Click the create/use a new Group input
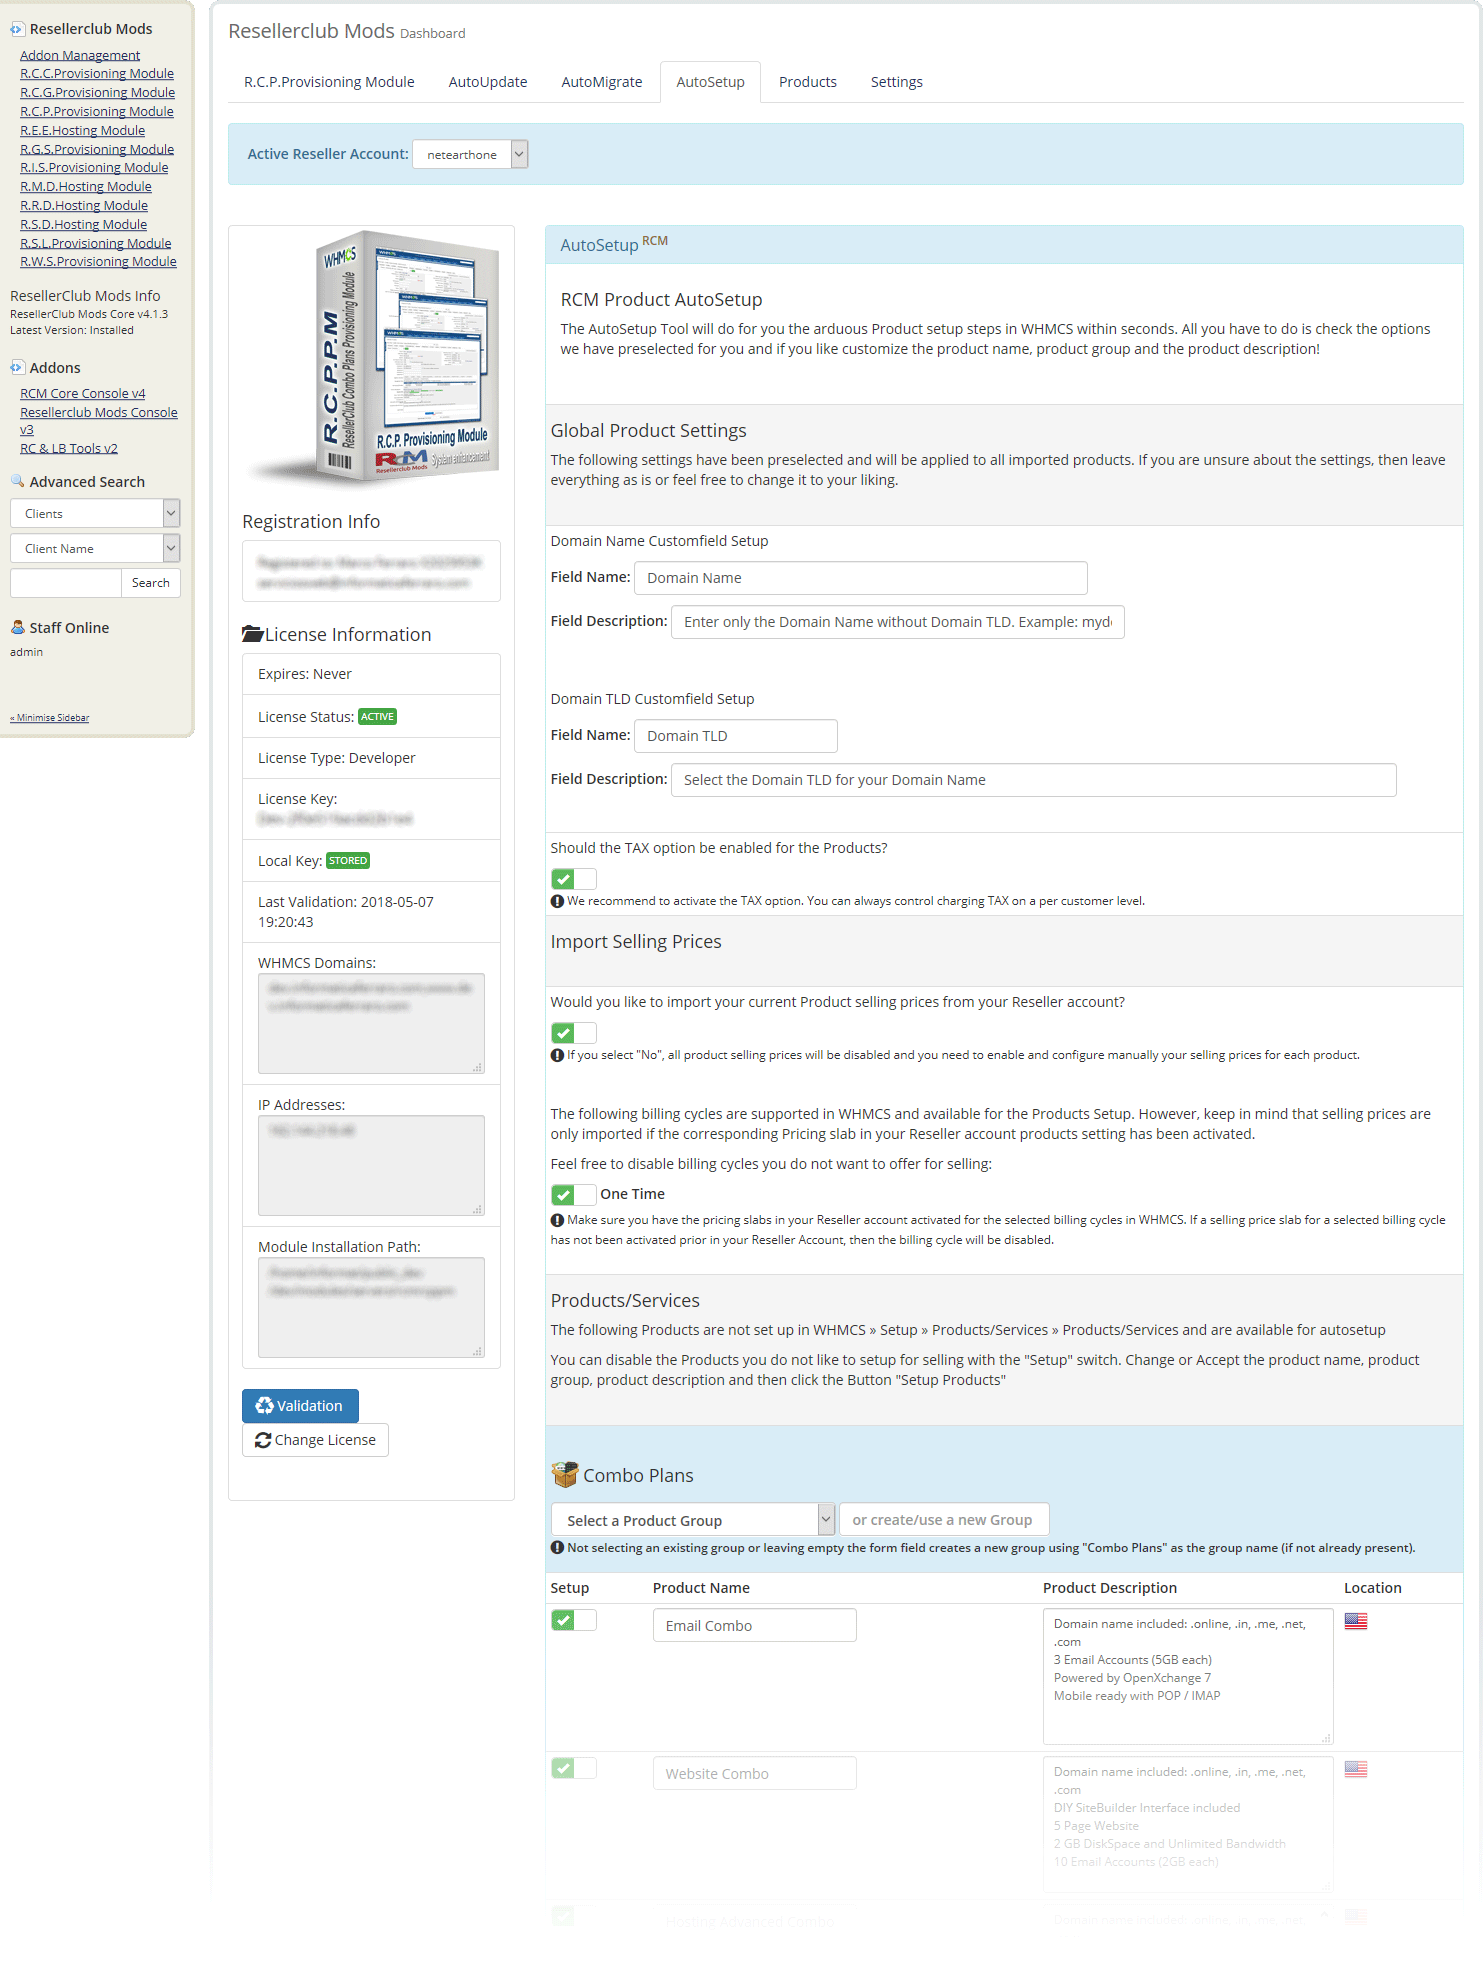Screen dimensions: 1483x1973 click(x=944, y=1520)
